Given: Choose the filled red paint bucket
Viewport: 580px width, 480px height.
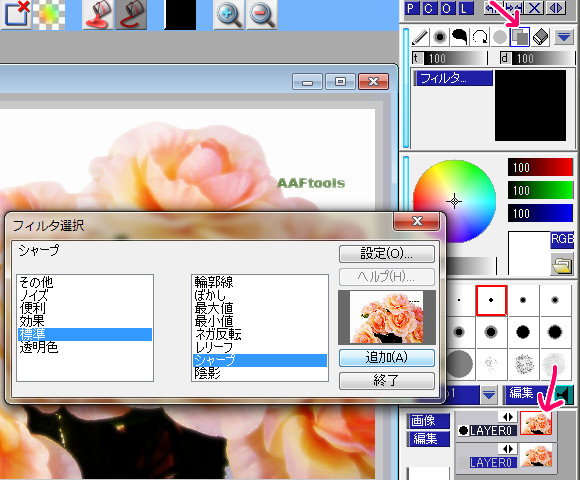Looking at the screenshot, I should click(x=98, y=15).
